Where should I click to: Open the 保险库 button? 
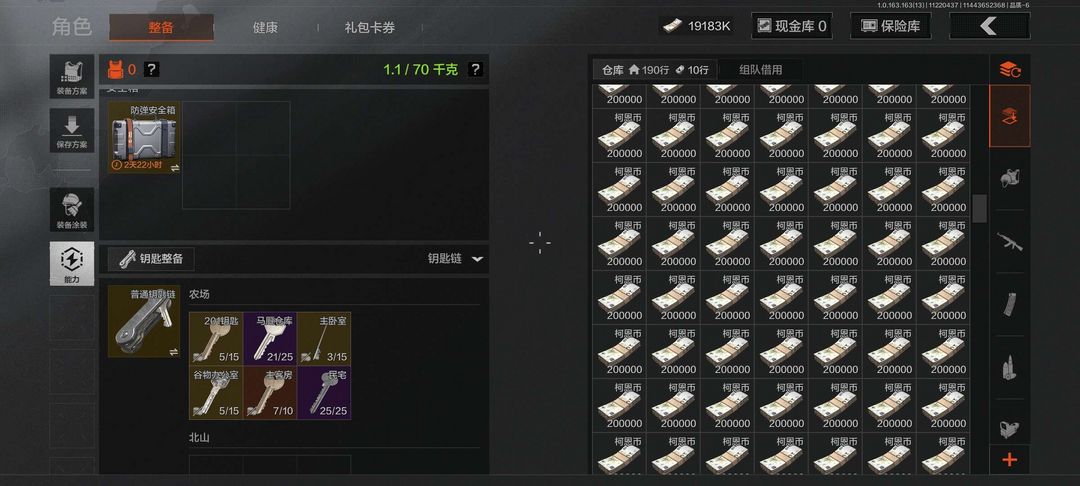(890, 26)
